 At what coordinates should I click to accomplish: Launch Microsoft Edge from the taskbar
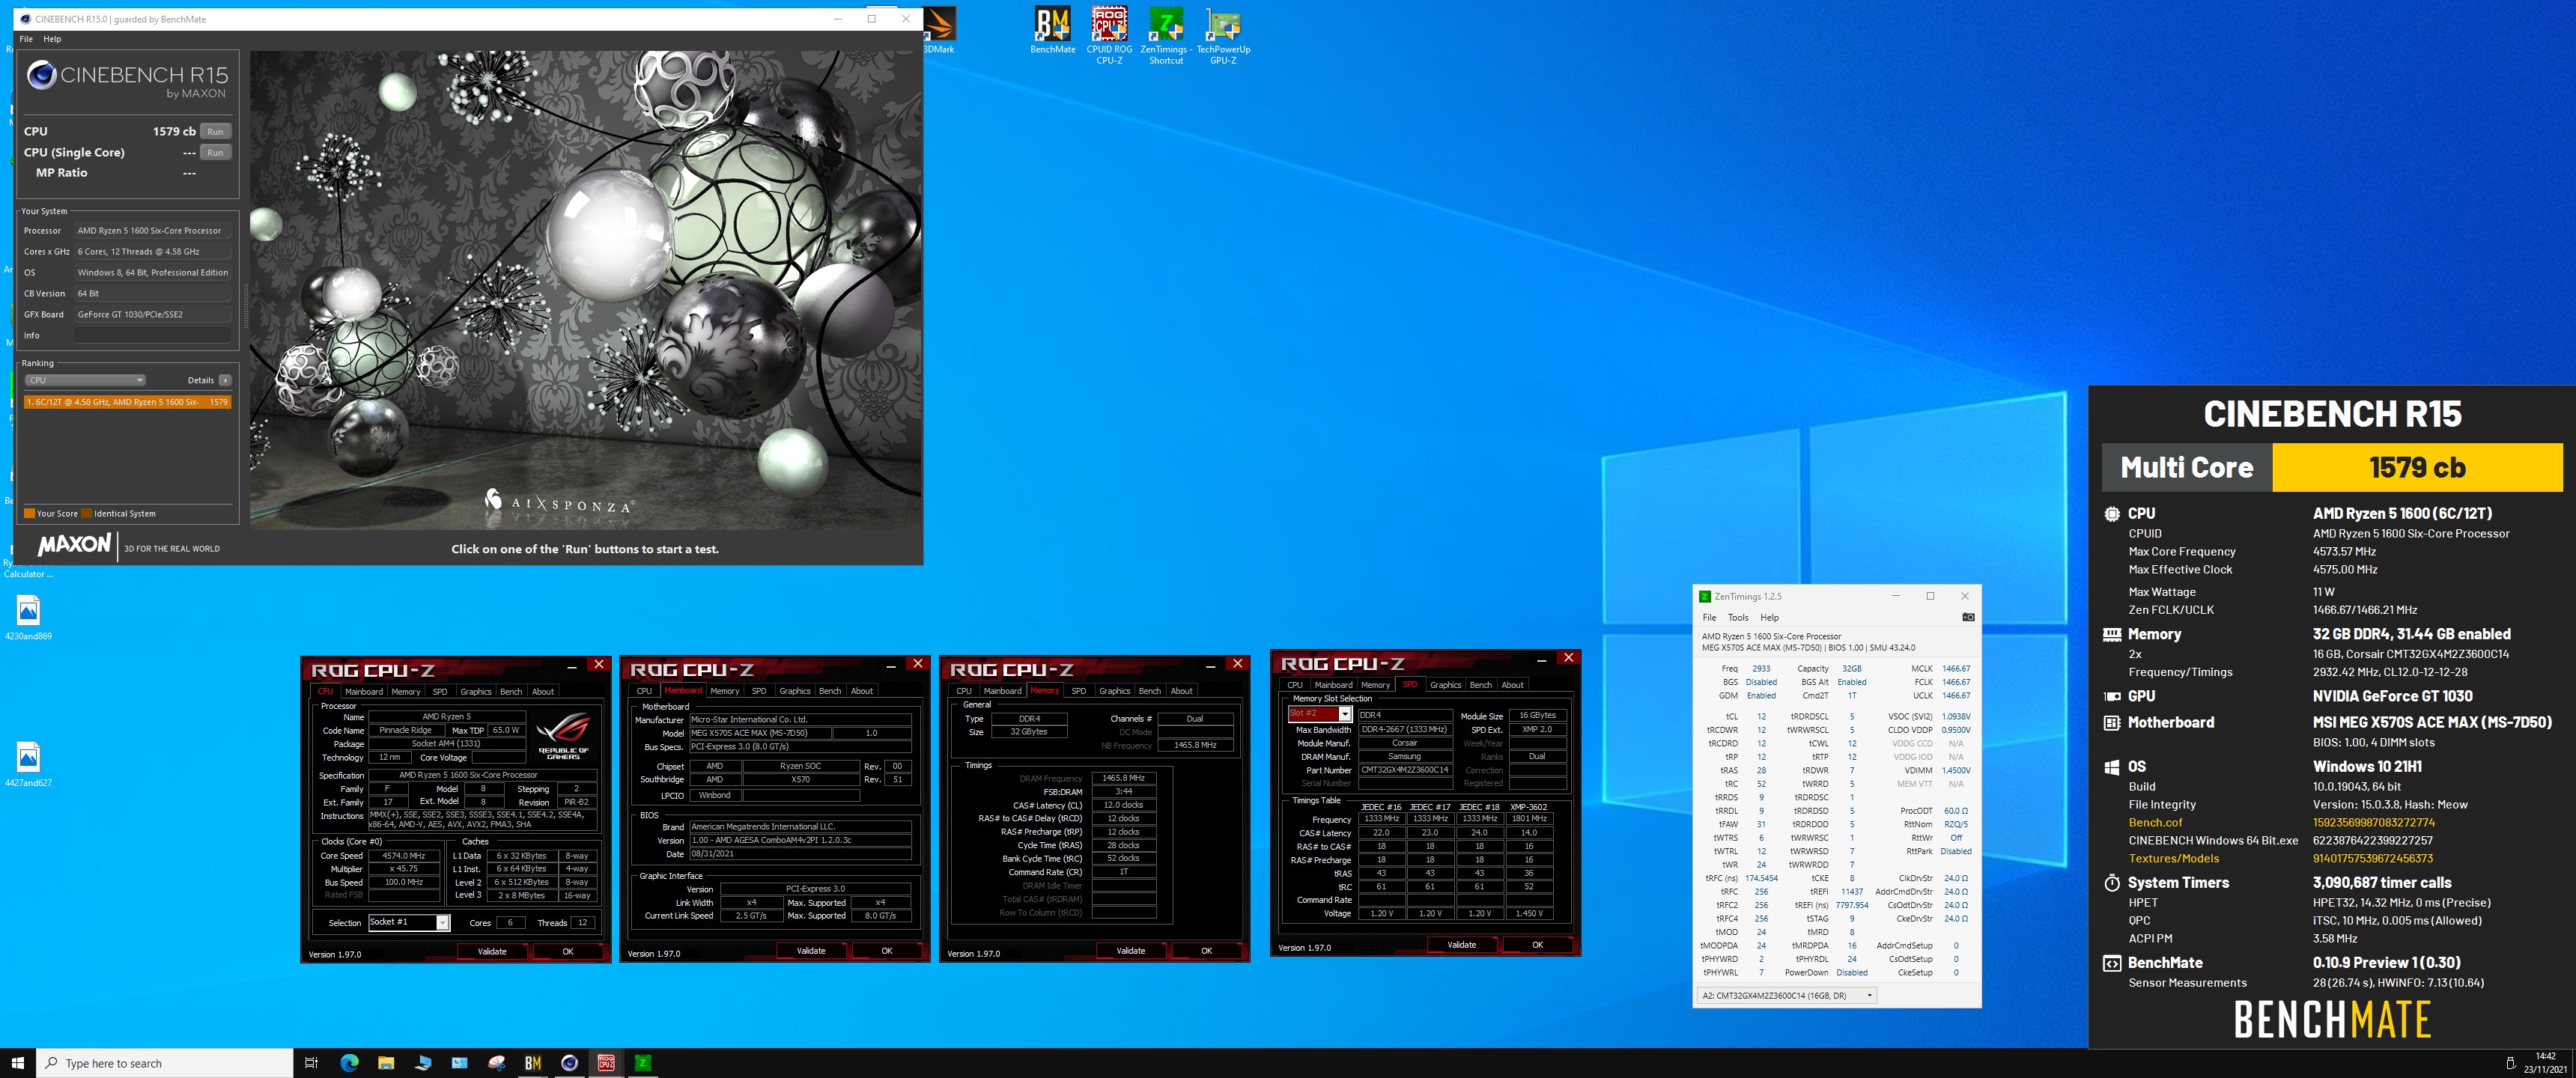(x=349, y=1062)
